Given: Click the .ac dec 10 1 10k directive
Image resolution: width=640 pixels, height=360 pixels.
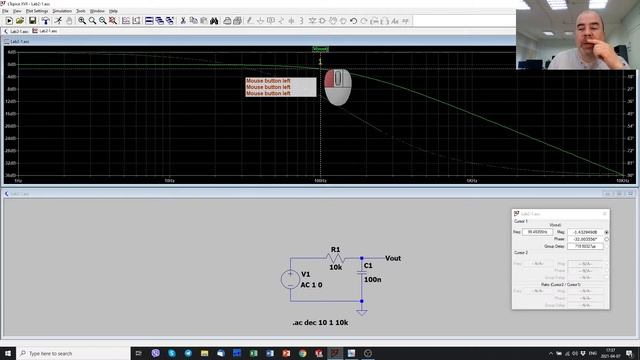Looking at the screenshot, I should pyautogui.click(x=320, y=322).
